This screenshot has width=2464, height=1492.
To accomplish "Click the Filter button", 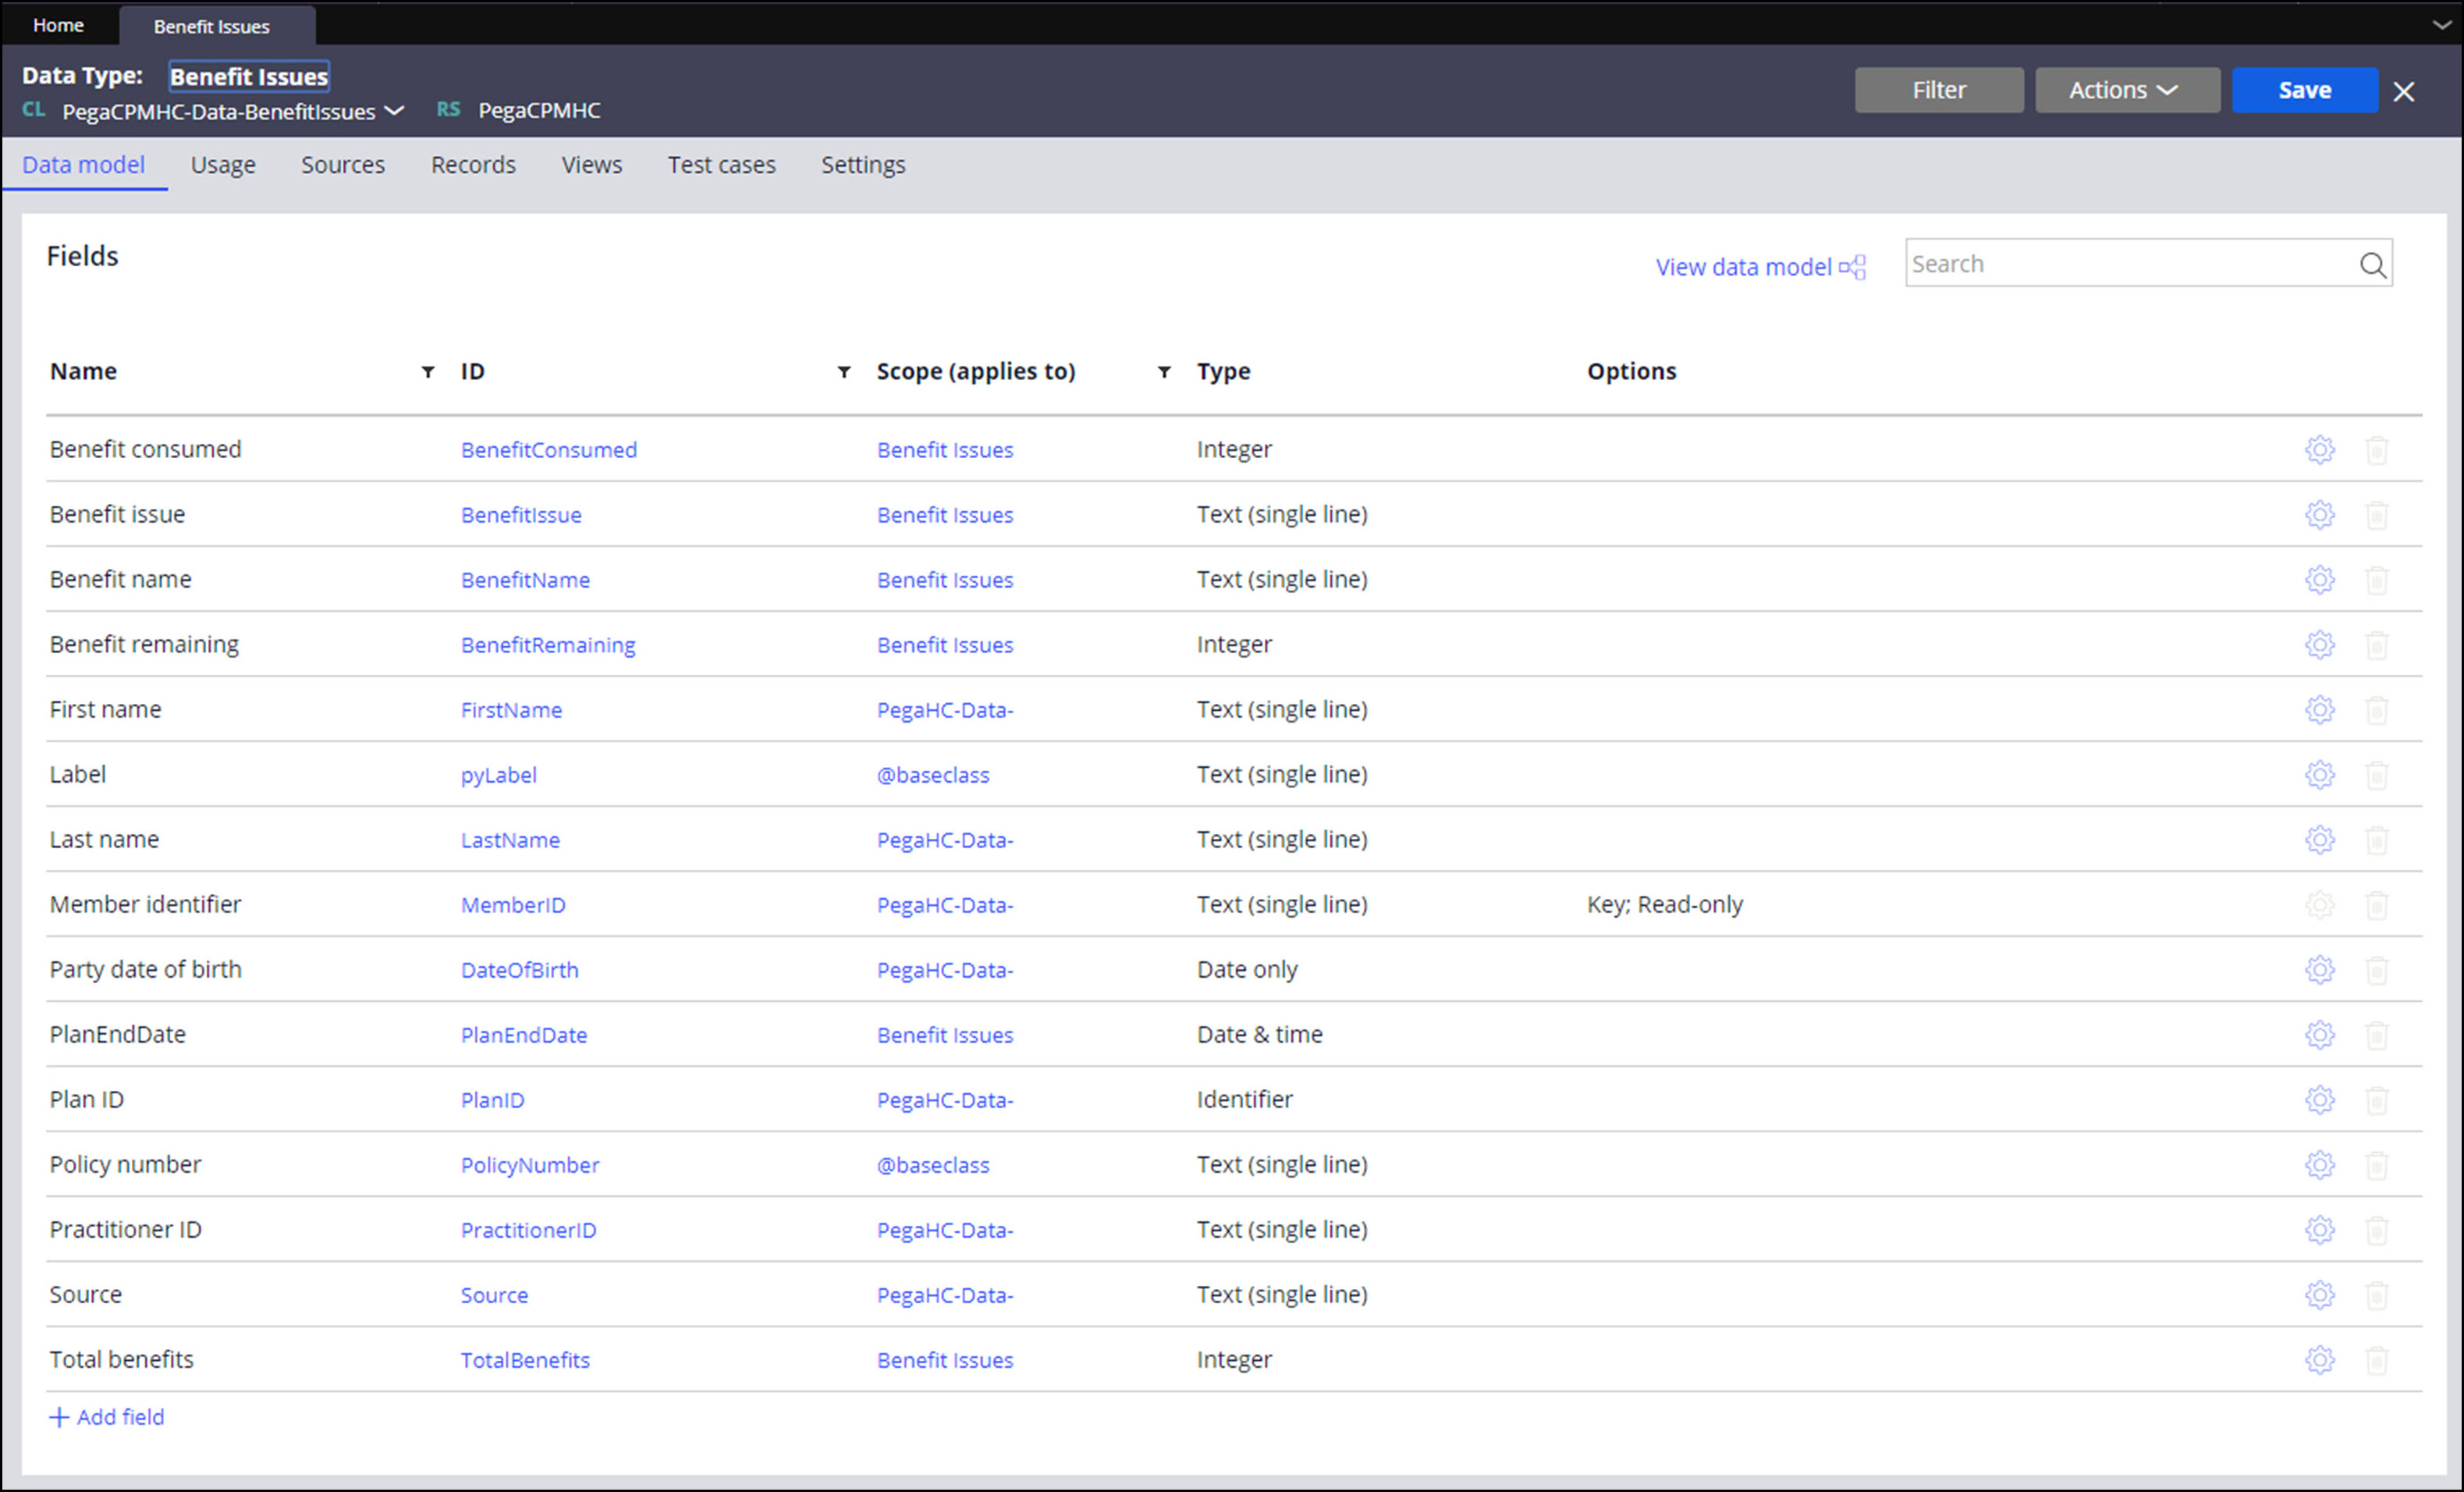I will pos(1938,90).
